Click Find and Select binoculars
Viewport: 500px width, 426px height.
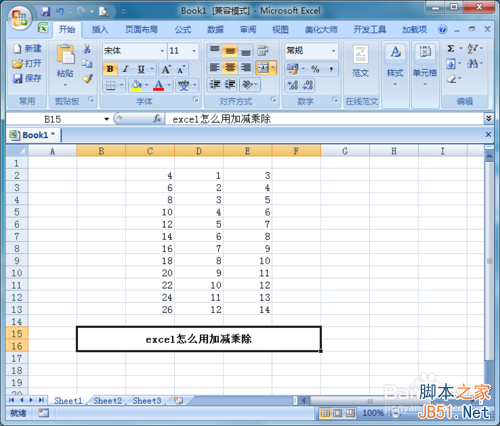click(472, 63)
